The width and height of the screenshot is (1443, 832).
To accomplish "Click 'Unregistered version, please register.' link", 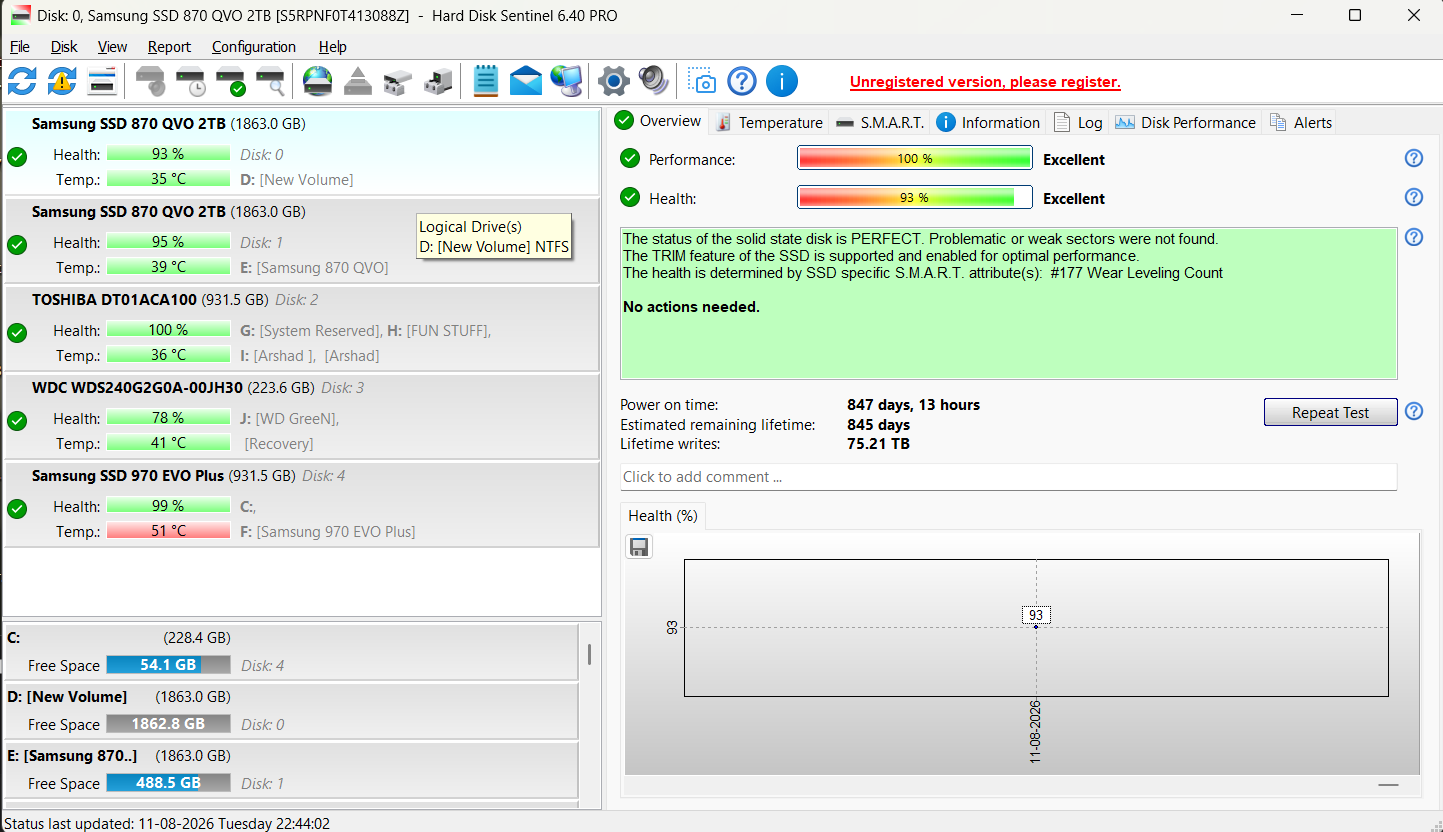I will coord(985,82).
